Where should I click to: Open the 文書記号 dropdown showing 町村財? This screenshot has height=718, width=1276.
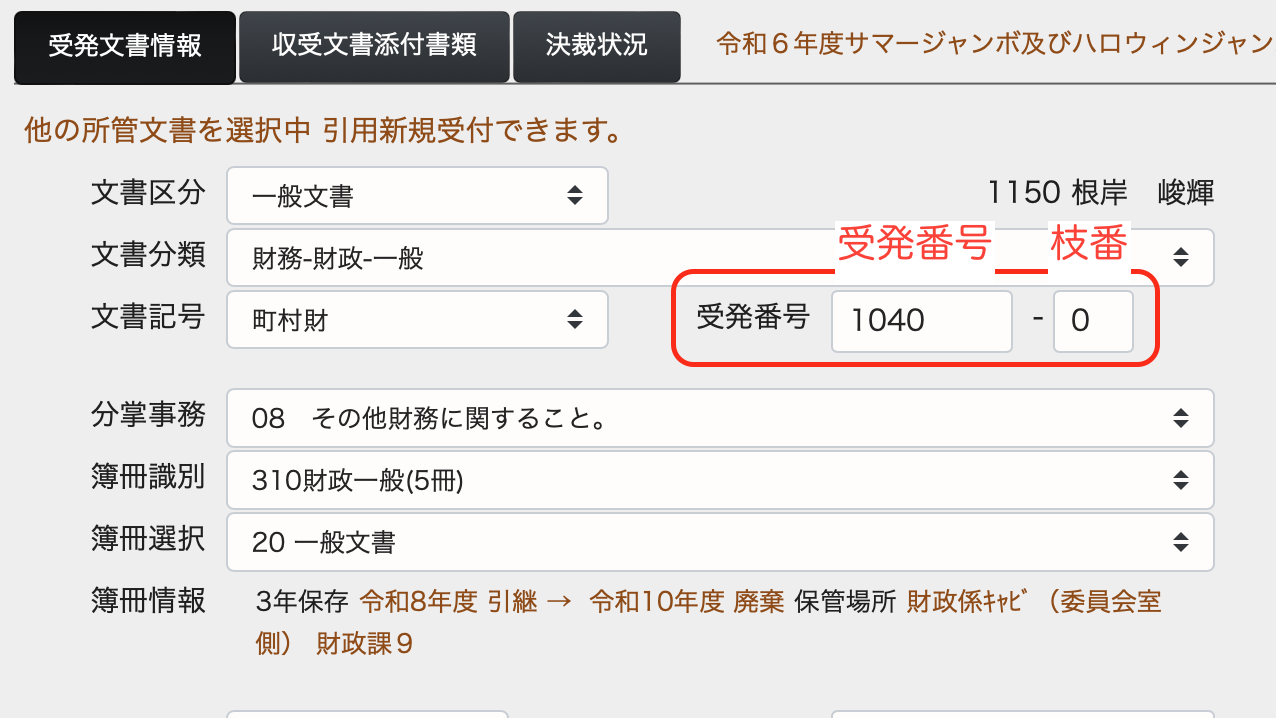click(x=417, y=320)
